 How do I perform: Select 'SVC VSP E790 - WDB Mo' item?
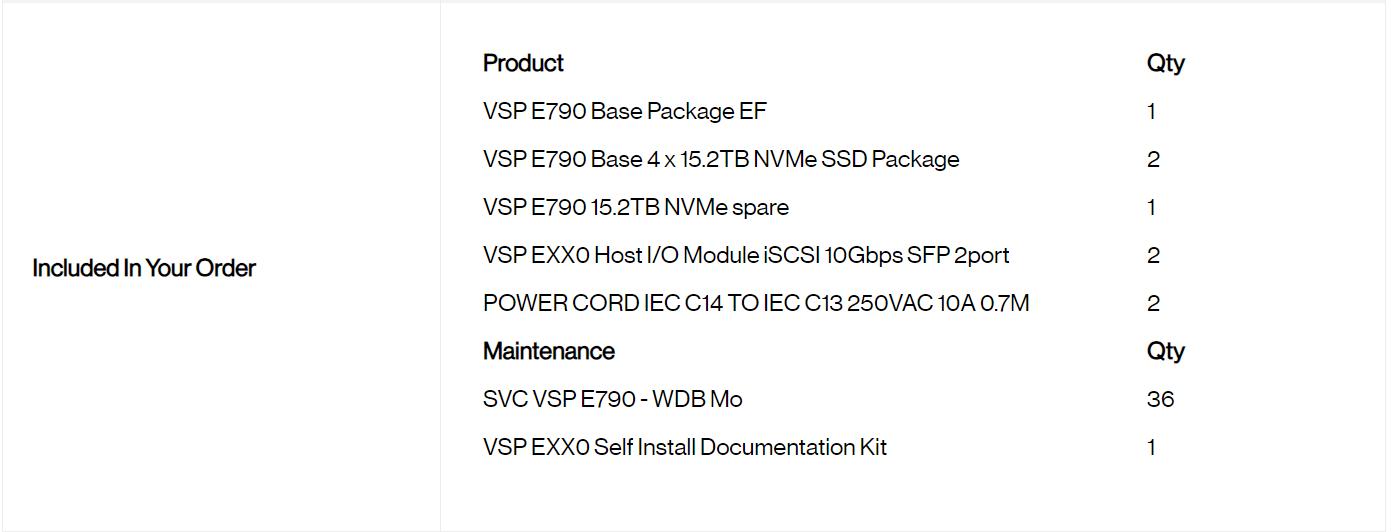pos(612,399)
